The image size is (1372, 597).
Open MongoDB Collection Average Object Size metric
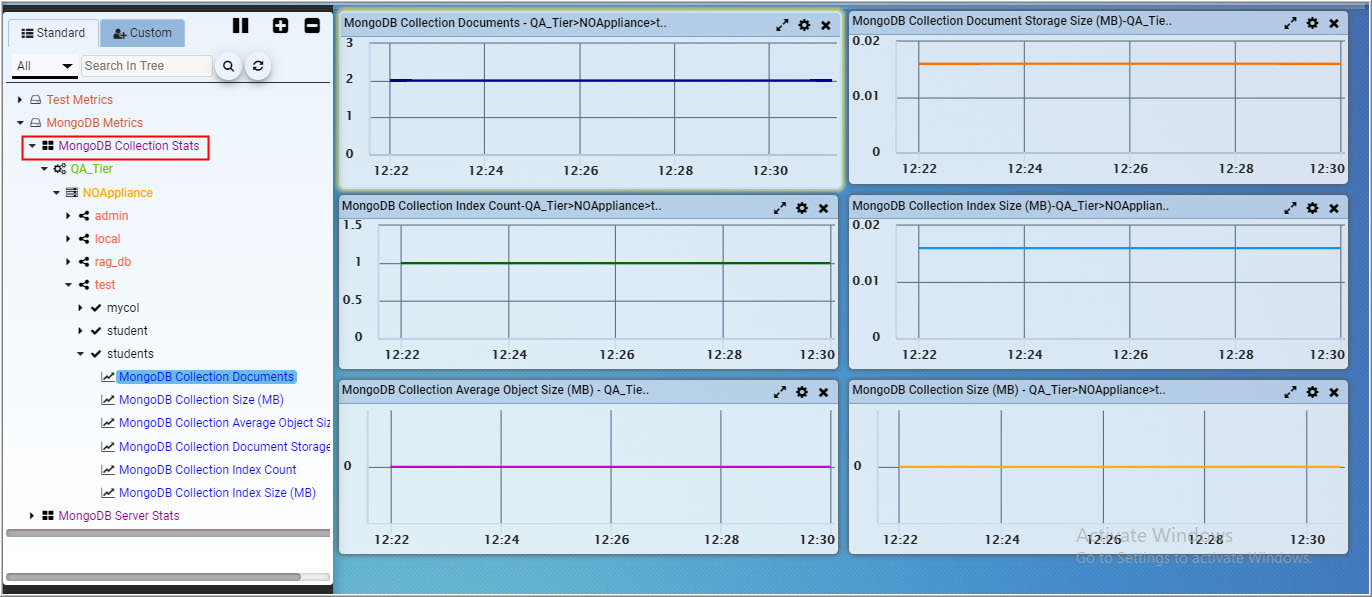[x=224, y=423]
